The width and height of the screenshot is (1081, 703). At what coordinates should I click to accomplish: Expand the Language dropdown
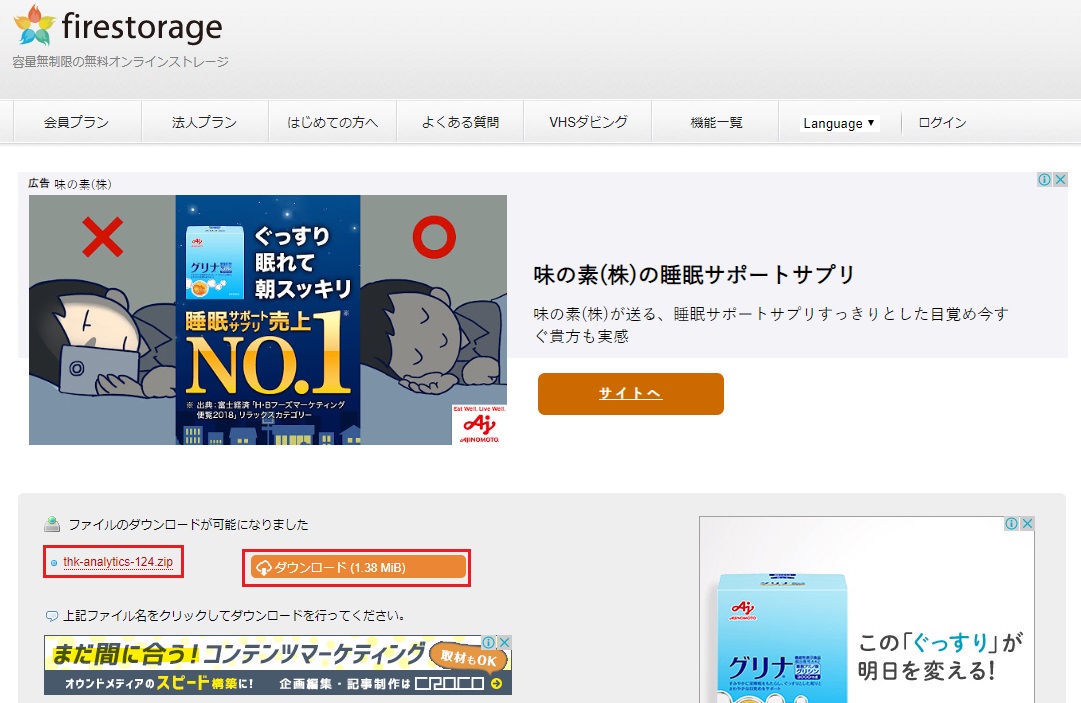pos(839,123)
